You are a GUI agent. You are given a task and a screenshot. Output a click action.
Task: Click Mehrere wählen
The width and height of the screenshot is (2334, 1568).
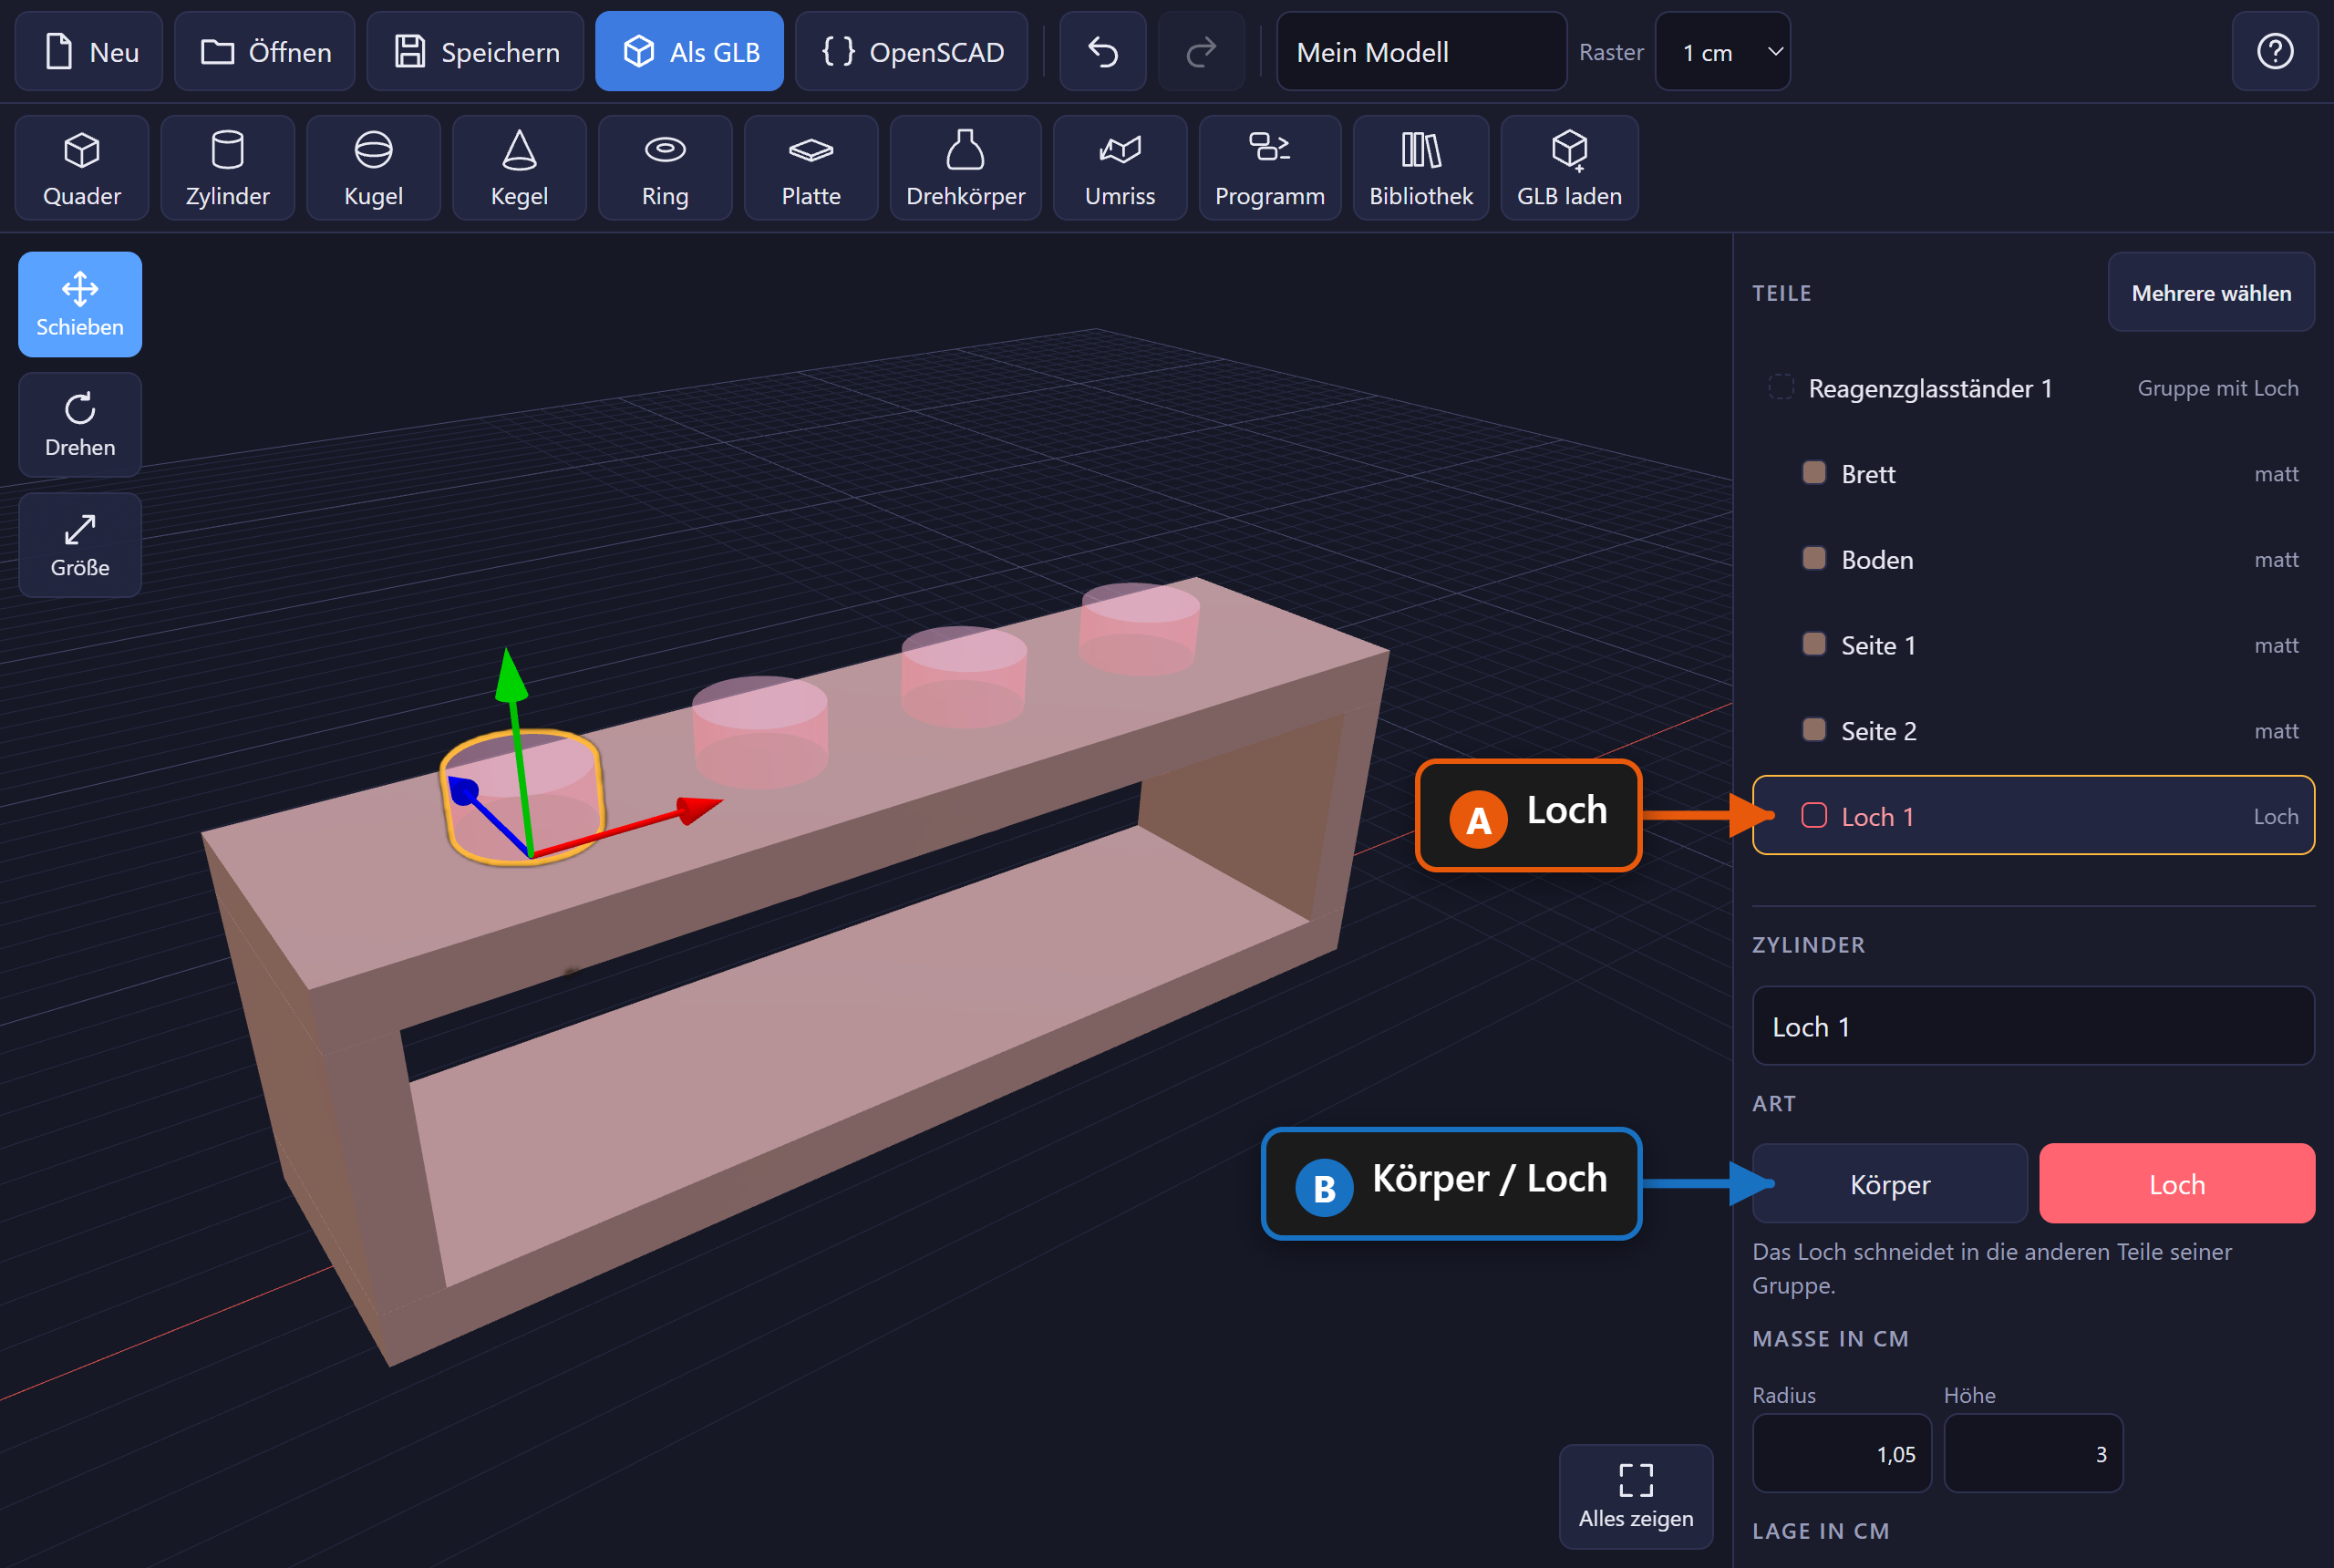[x=2211, y=292]
